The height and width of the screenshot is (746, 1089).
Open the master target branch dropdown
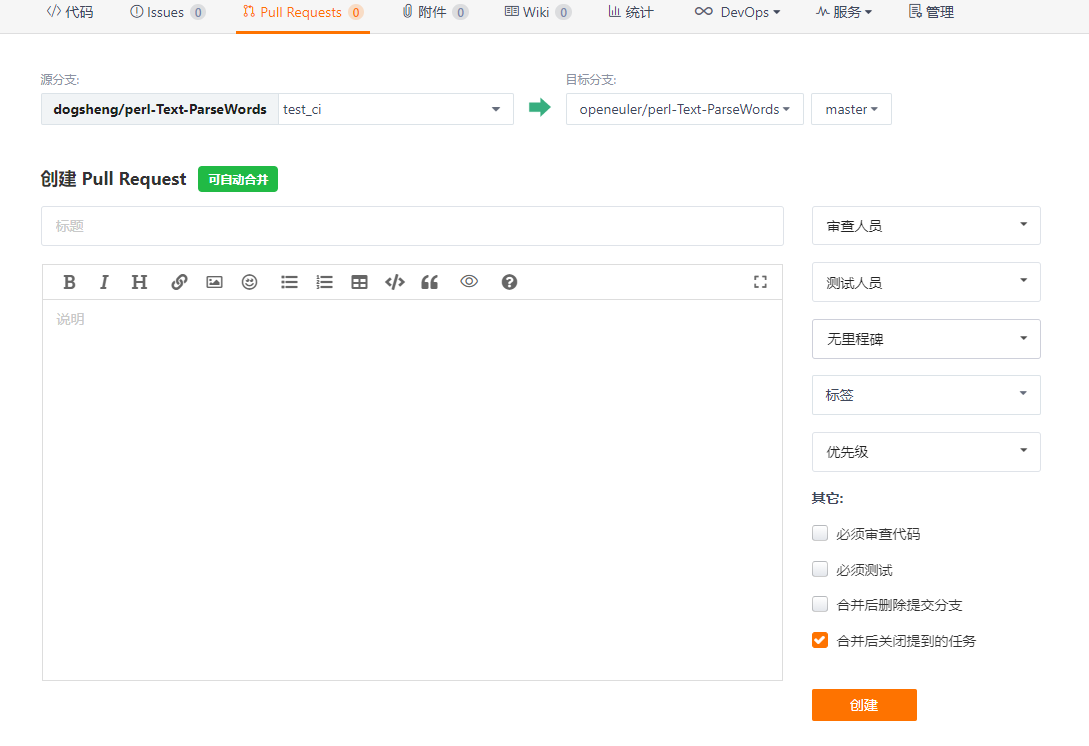tap(851, 109)
